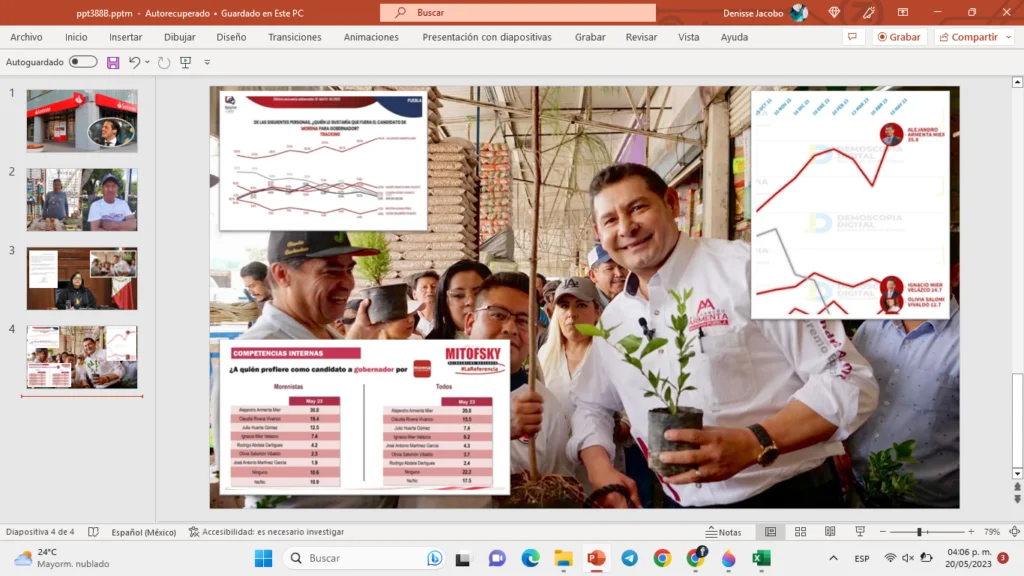
Task: Open the comments pane icon
Action: (852, 37)
